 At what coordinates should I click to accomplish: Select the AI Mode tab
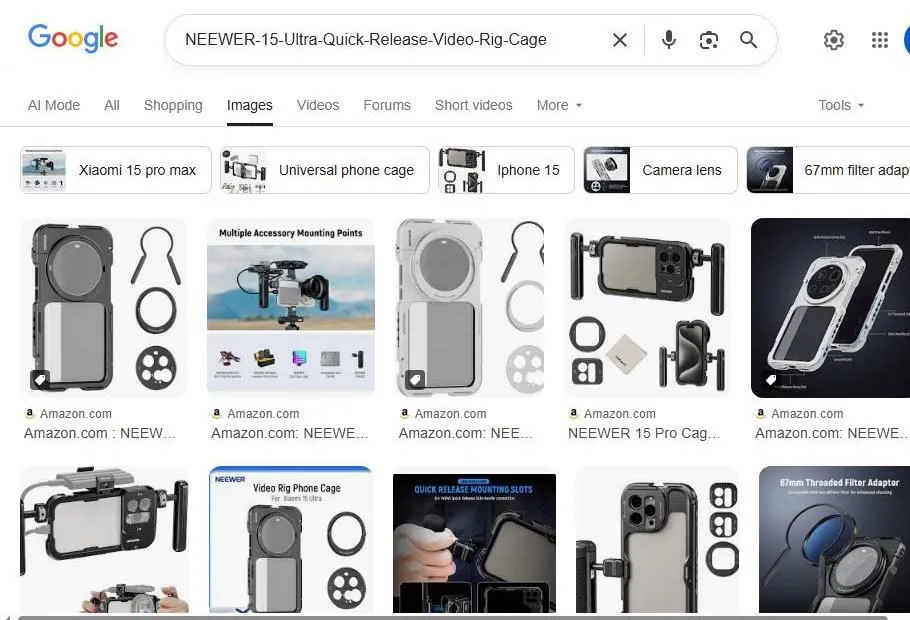tap(53, 105)
